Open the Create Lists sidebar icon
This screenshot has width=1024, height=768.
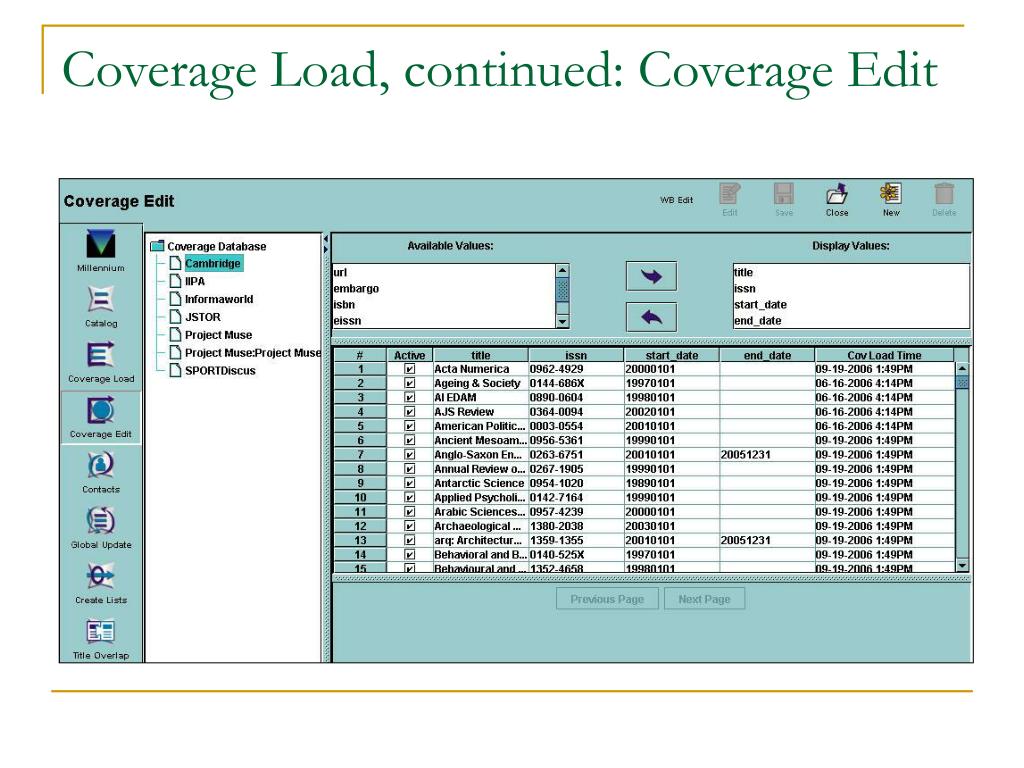tap(101, 576)
